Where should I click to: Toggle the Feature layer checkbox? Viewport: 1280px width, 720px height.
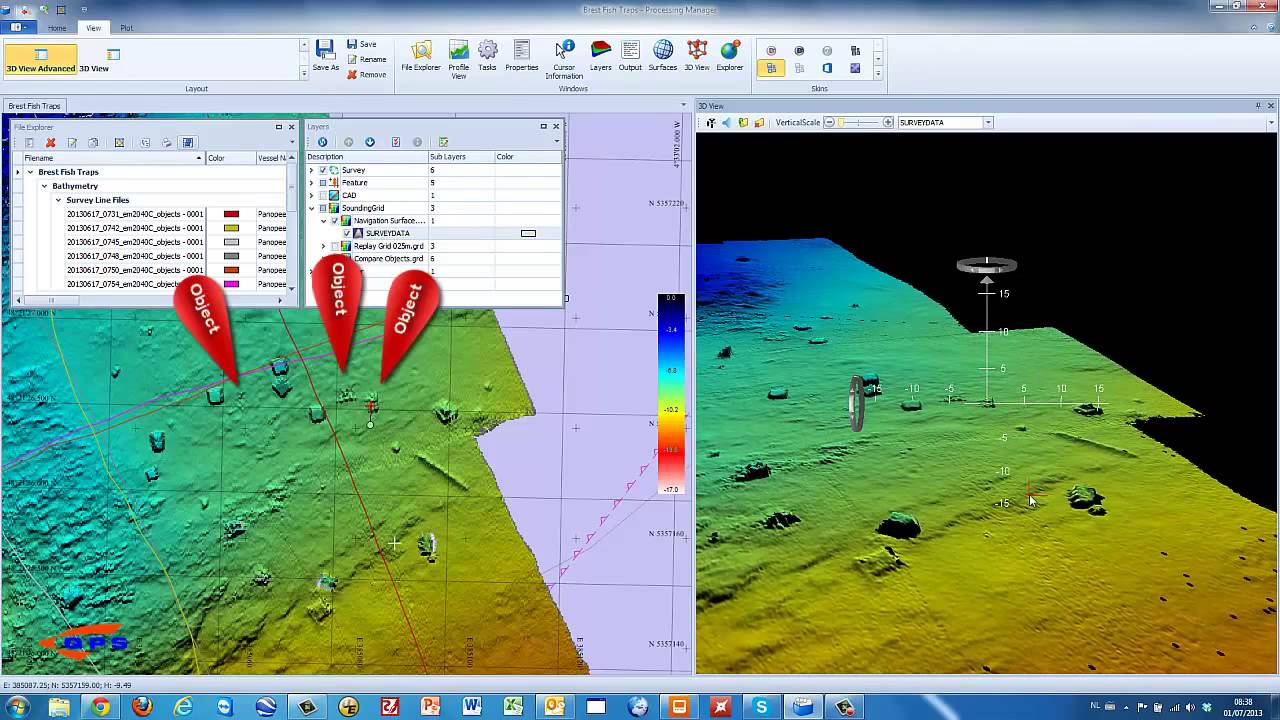[322, 183]
